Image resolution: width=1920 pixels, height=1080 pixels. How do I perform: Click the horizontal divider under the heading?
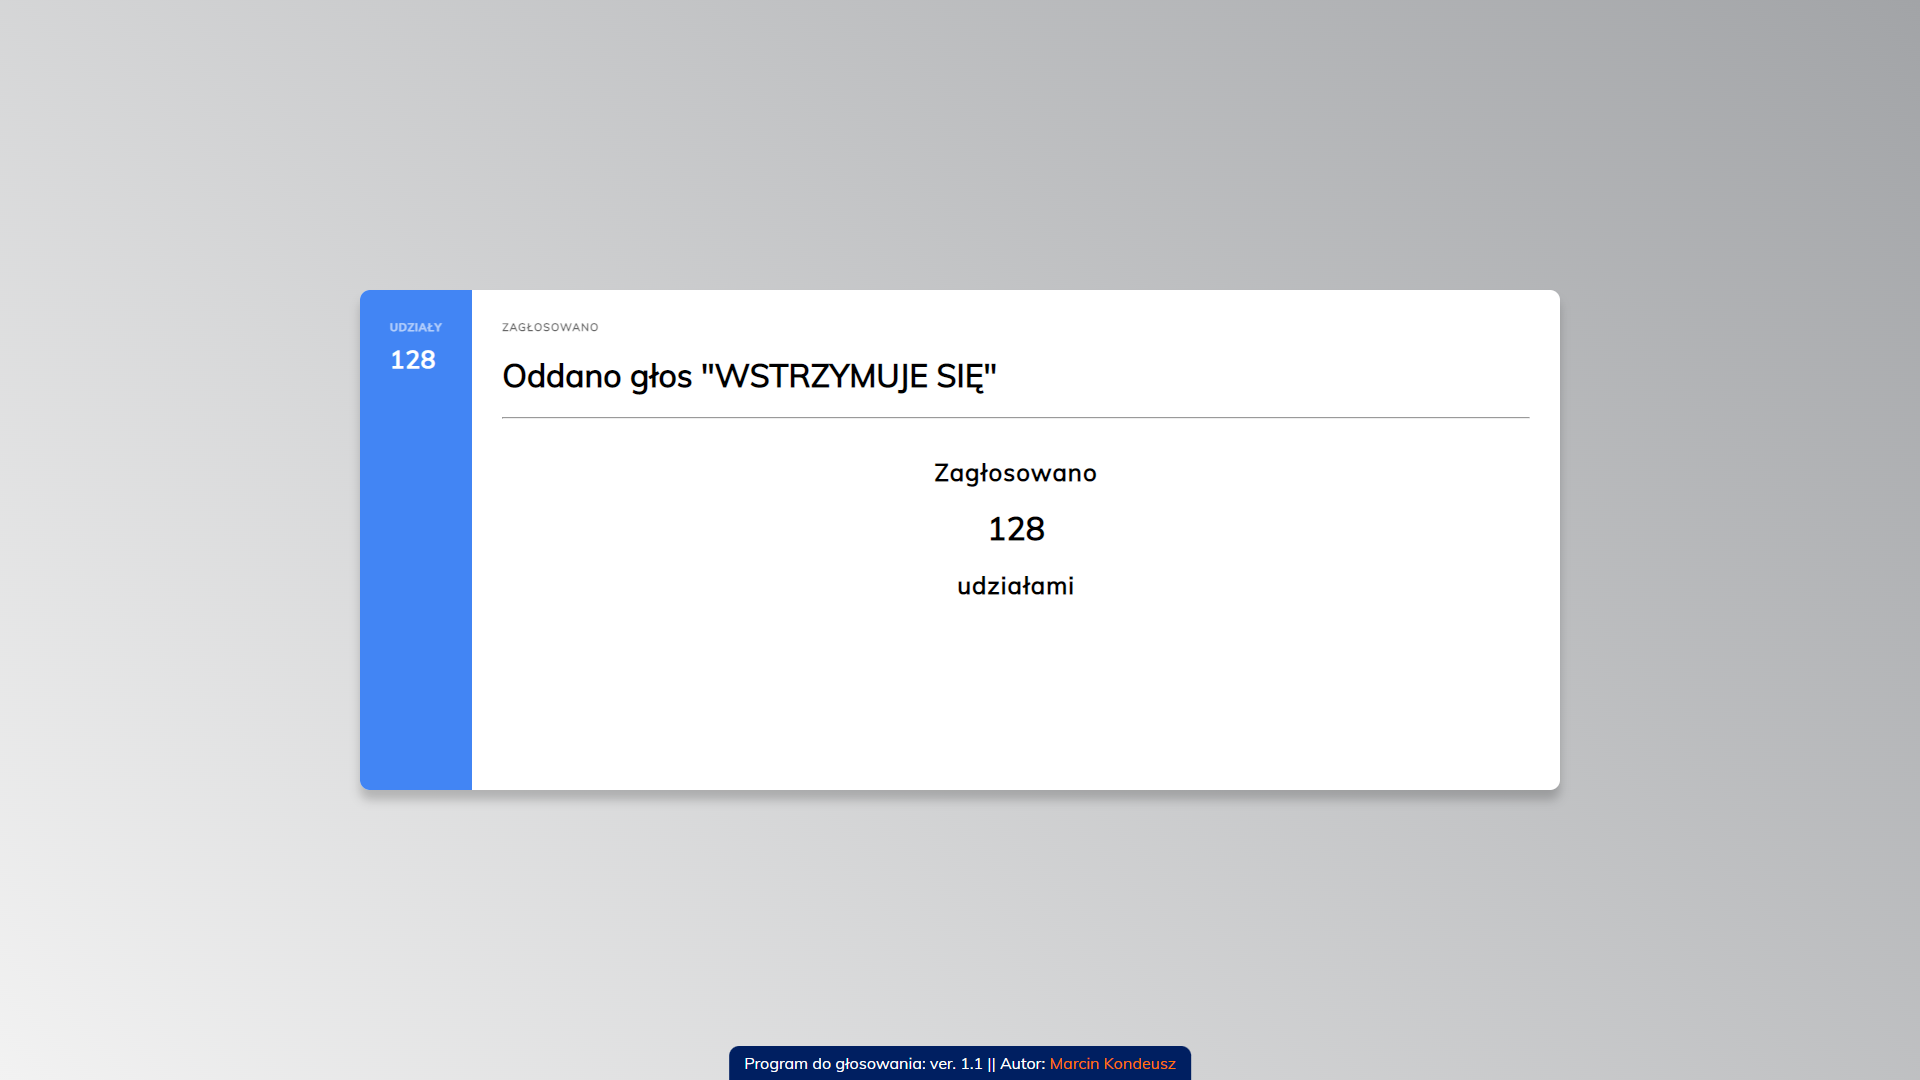click(x=1015, y=417)
